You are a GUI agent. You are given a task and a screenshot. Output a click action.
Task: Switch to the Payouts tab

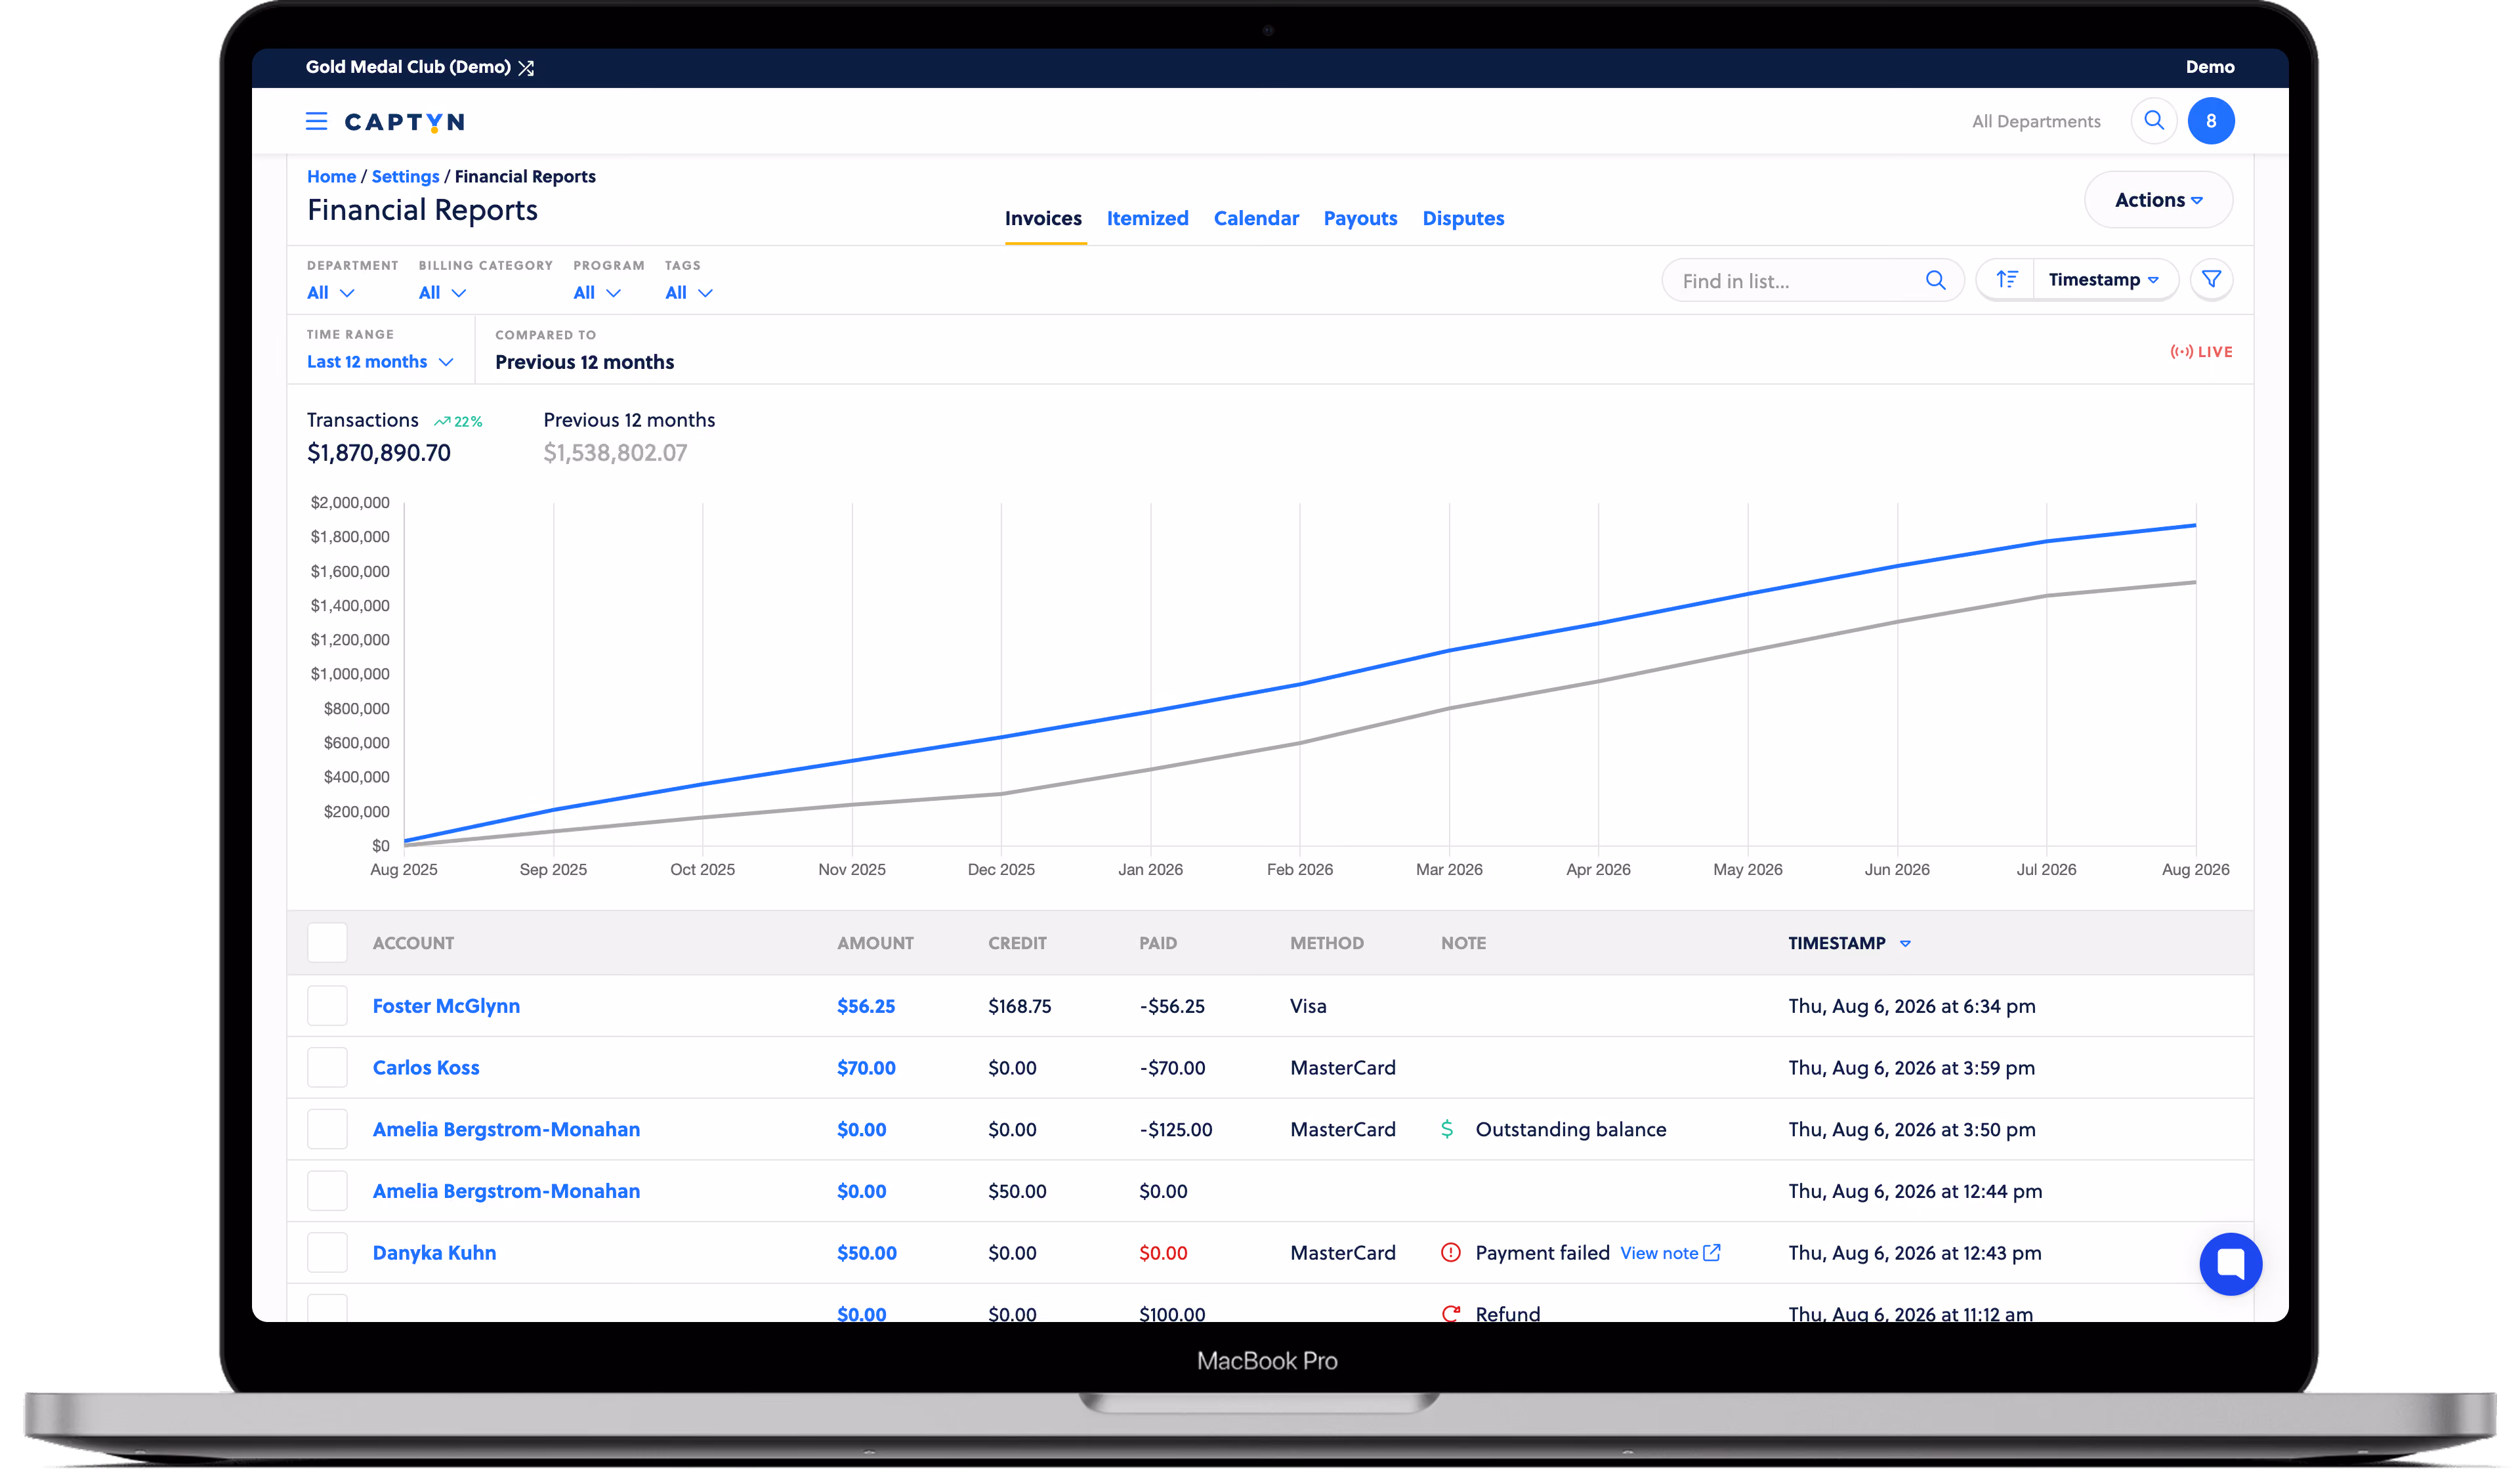(x=1360, y=218)
